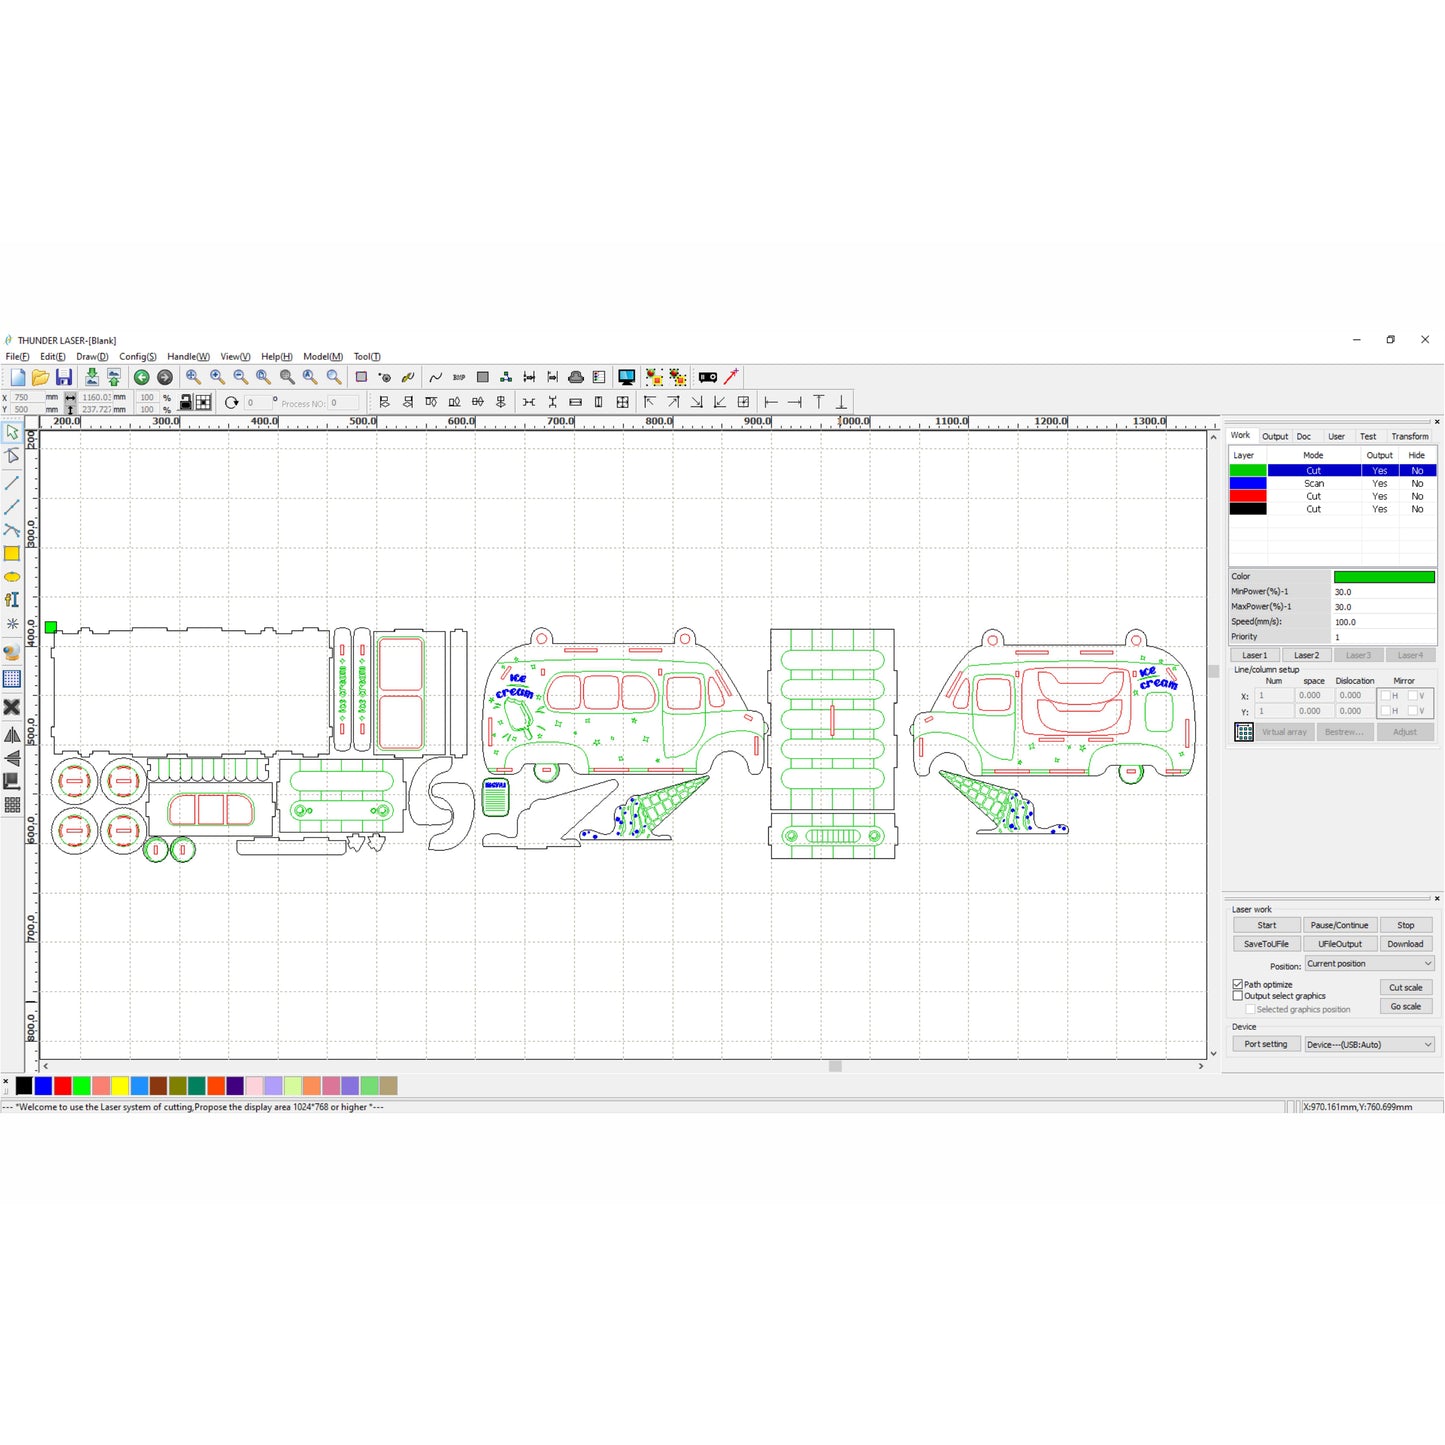Screen dimensions: 1445x1445
Task: Enable Output select graphics
Action: tap(1238, 995)
